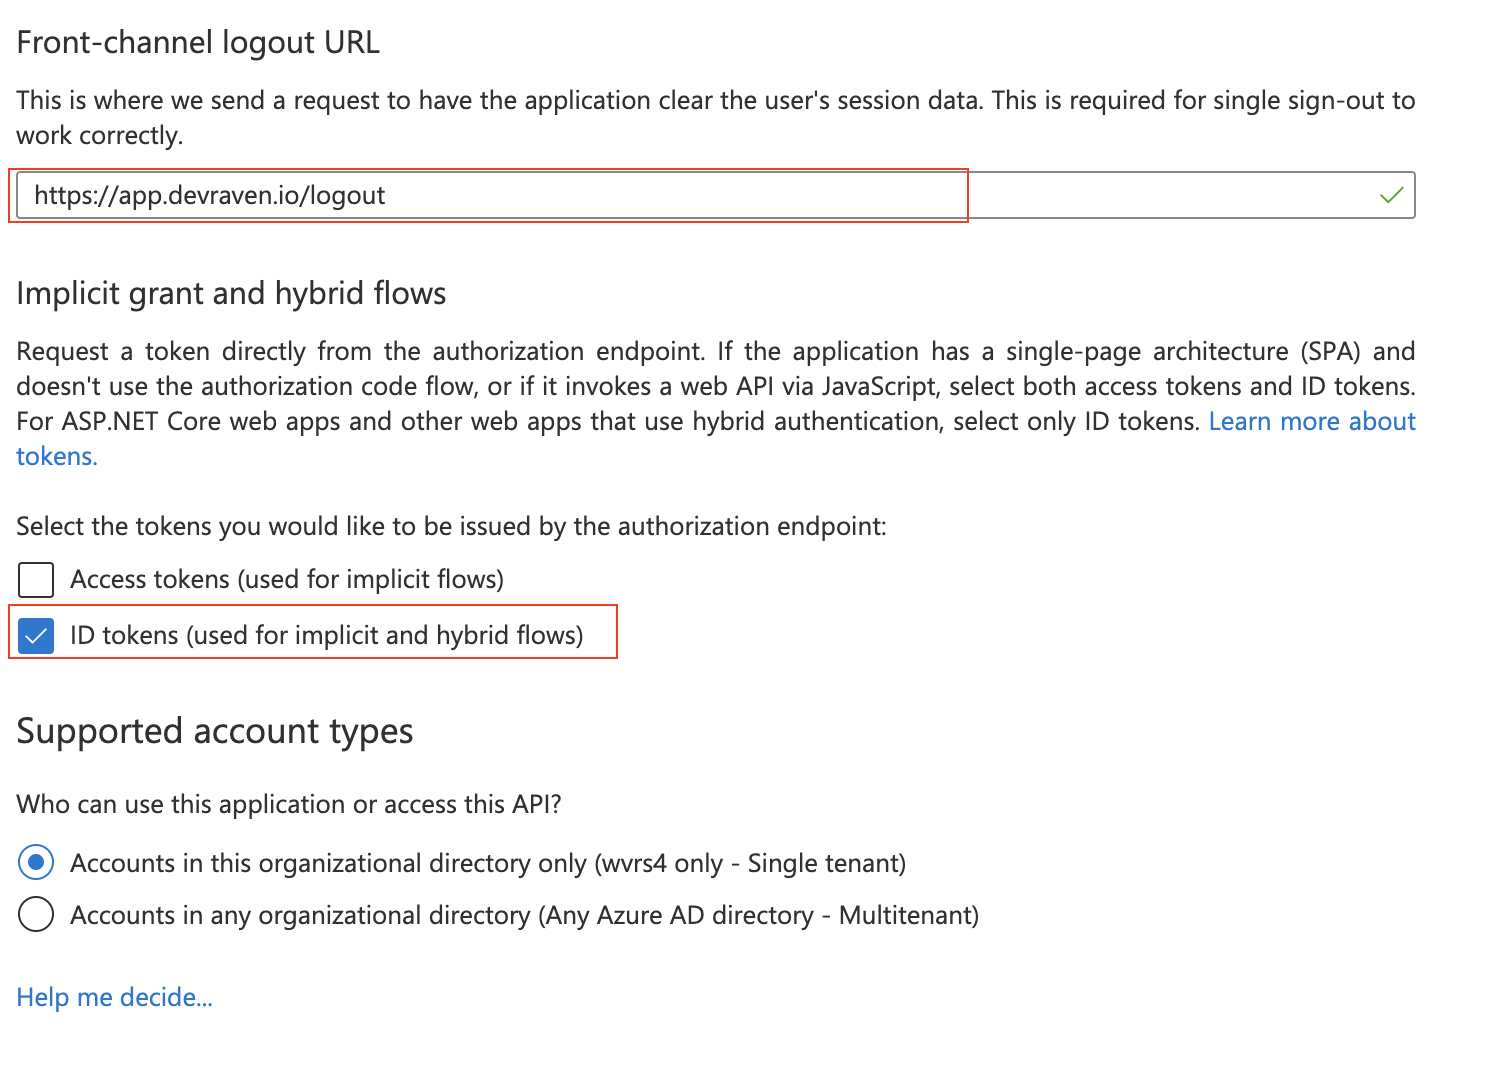The width and height of the screenshot is (1504, 1076).
Task: Click the green validation checkmark icon
Action: click(1391, 196)
